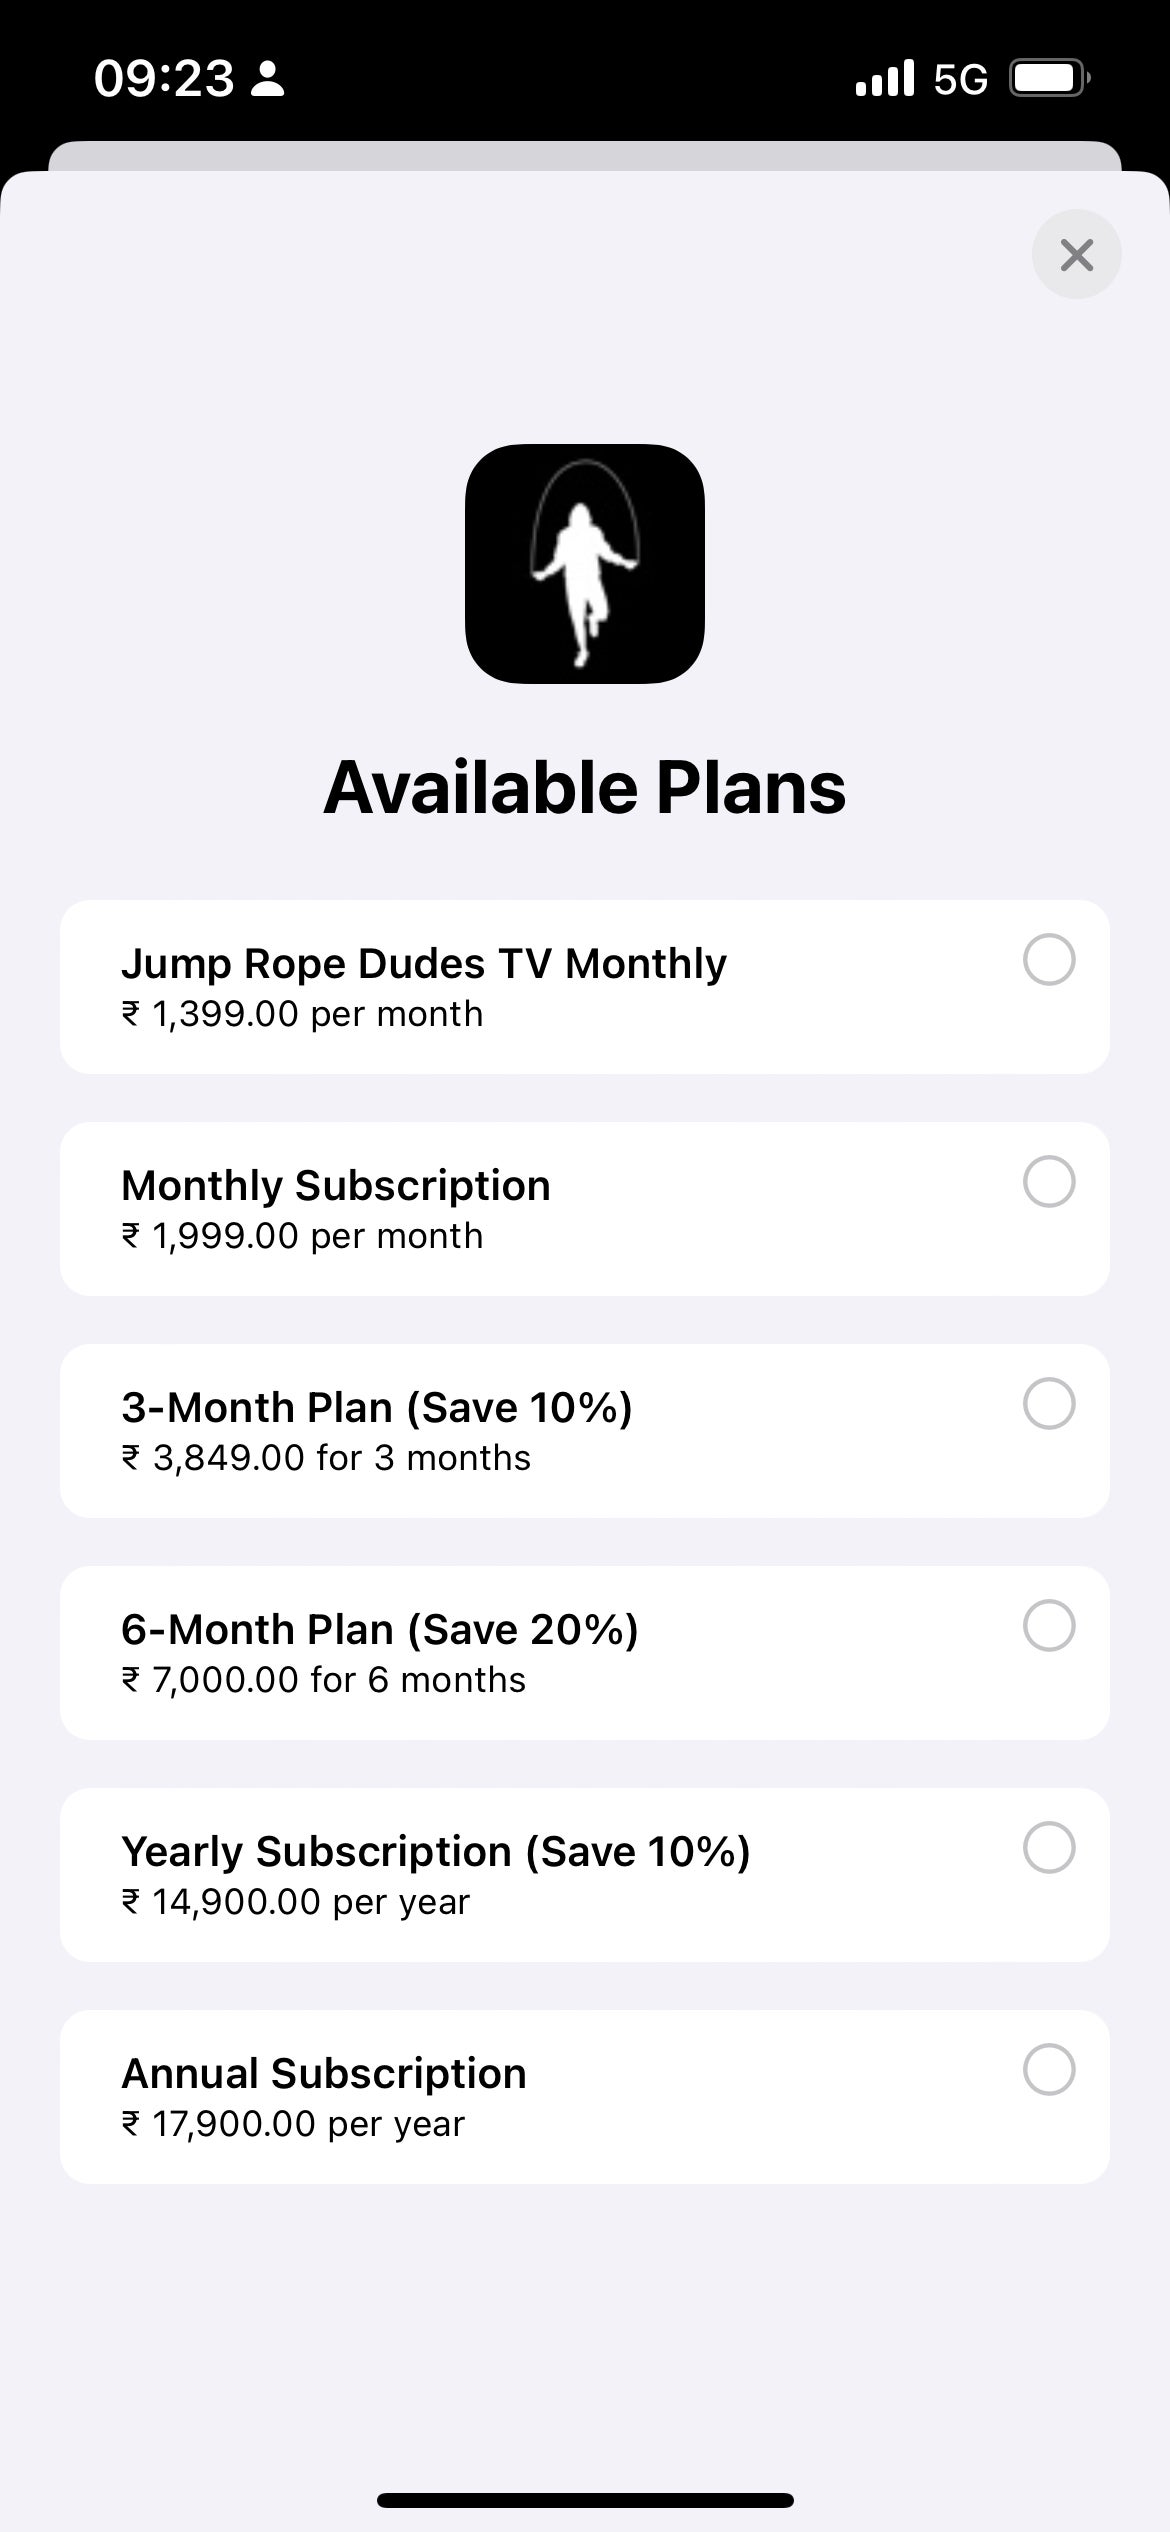Tap the Jump Rope Dudes app icon

coord(585,564)
